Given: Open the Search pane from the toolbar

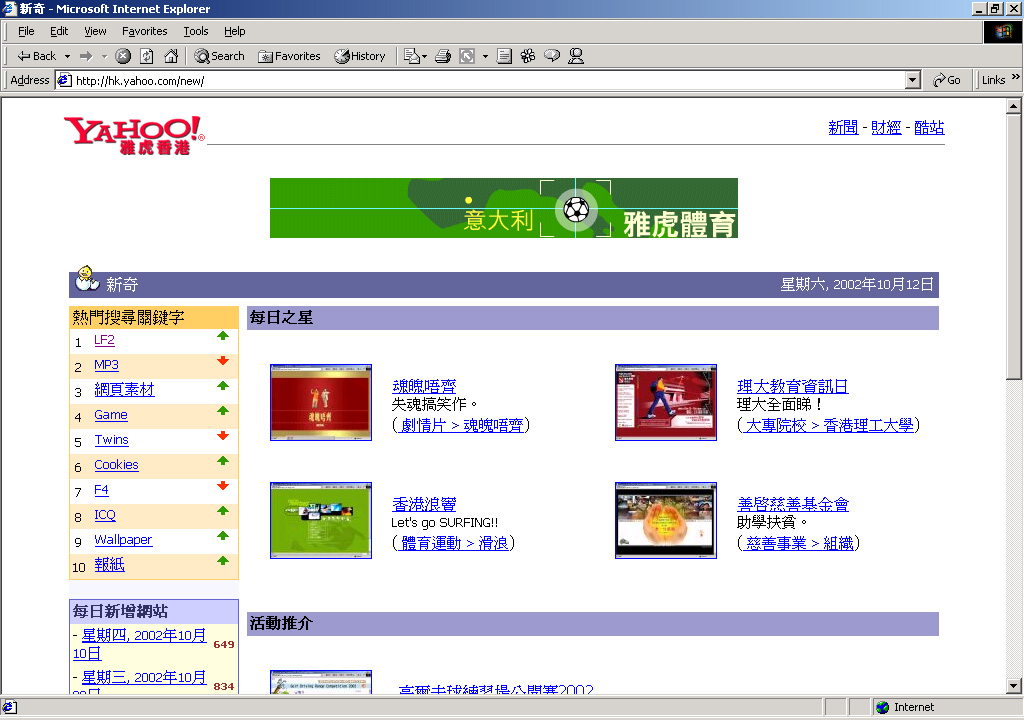Looking at the screenshot, I should click(219, 56).
